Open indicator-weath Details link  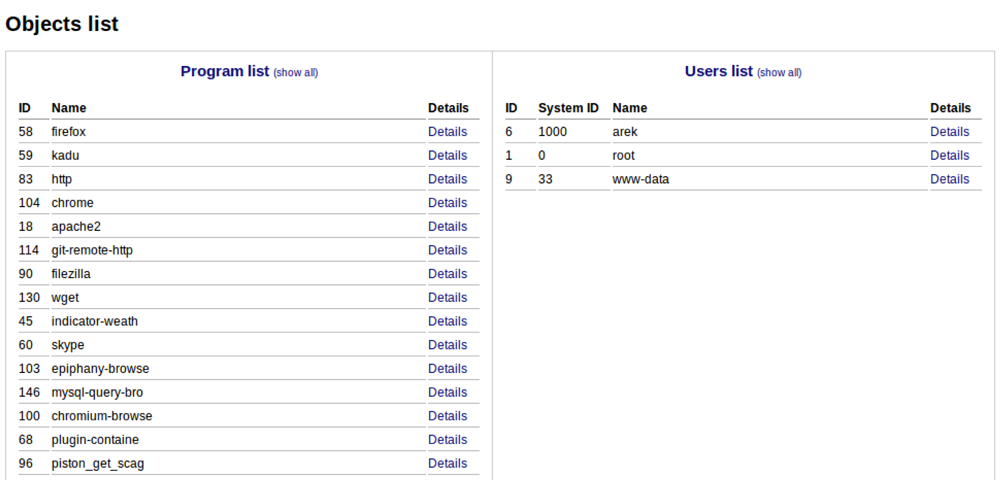click(x=447, y=321)
